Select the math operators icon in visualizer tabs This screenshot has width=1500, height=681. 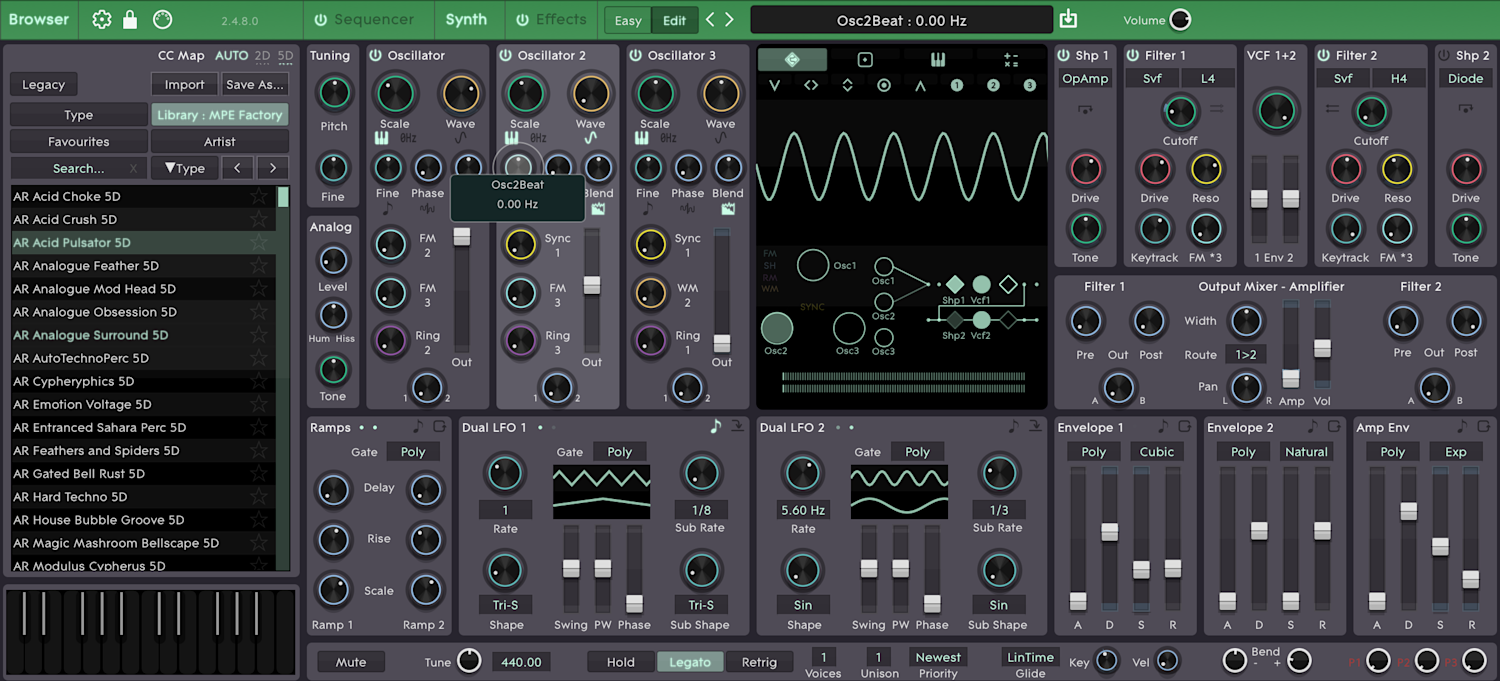coord(1010,60)
